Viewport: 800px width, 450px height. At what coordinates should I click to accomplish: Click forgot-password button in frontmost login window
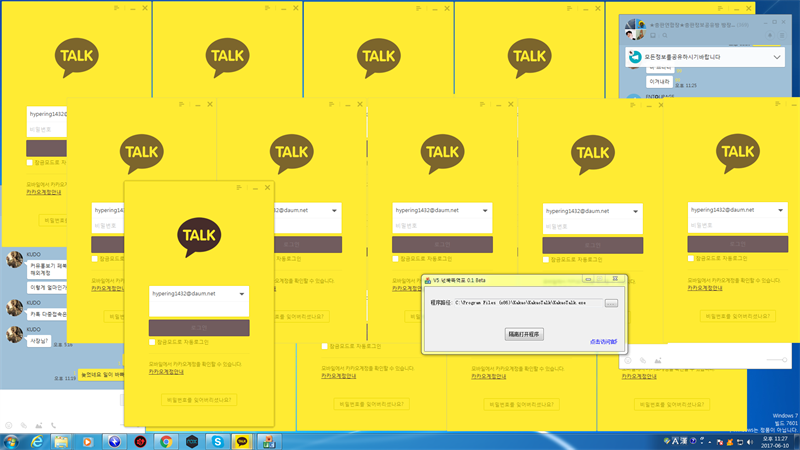click(199, 400)
